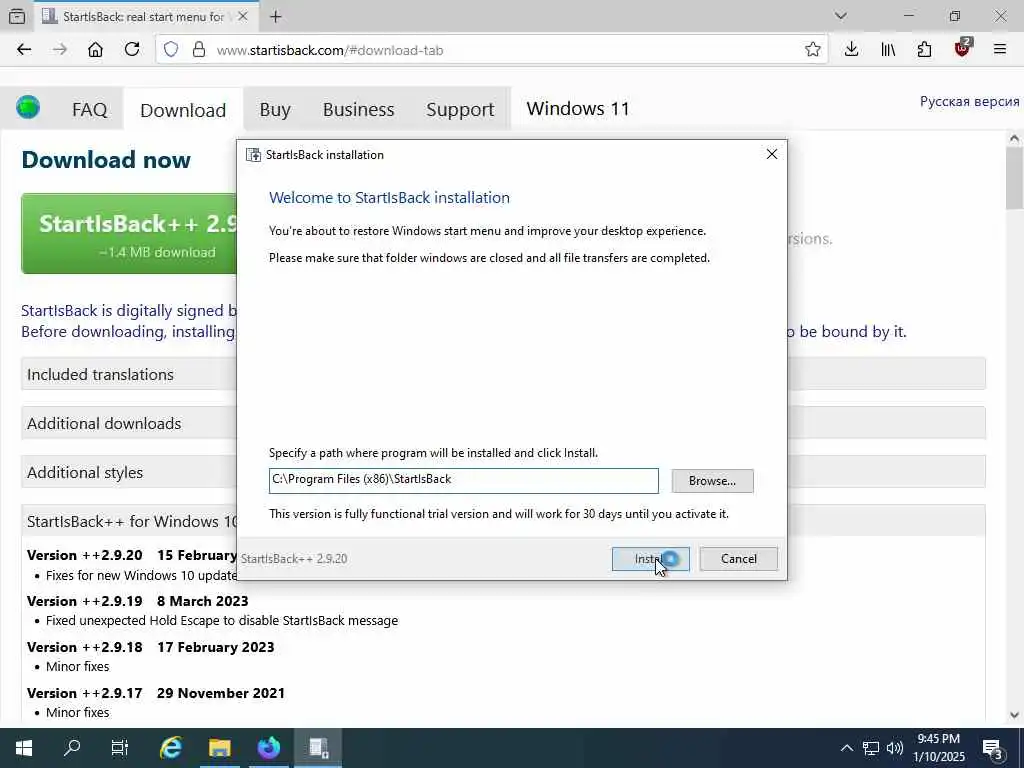
Task: Close the StartIsBack installation dialog
Action: pyautogui.click(x=771, y=154)
